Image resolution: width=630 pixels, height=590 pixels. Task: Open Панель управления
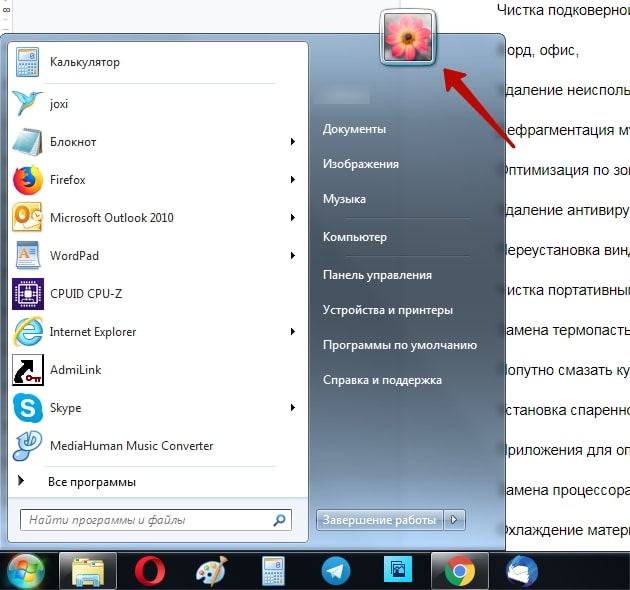pos(377,275)
